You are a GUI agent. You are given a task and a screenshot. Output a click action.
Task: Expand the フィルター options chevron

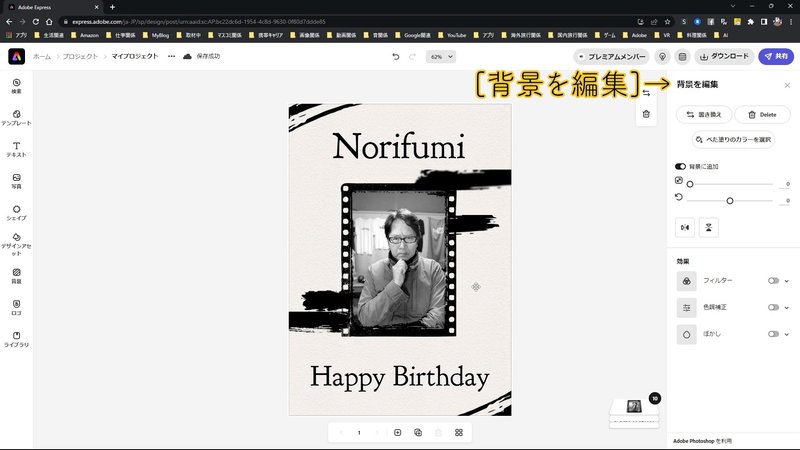pyautogui.click(x=787, y=281)
